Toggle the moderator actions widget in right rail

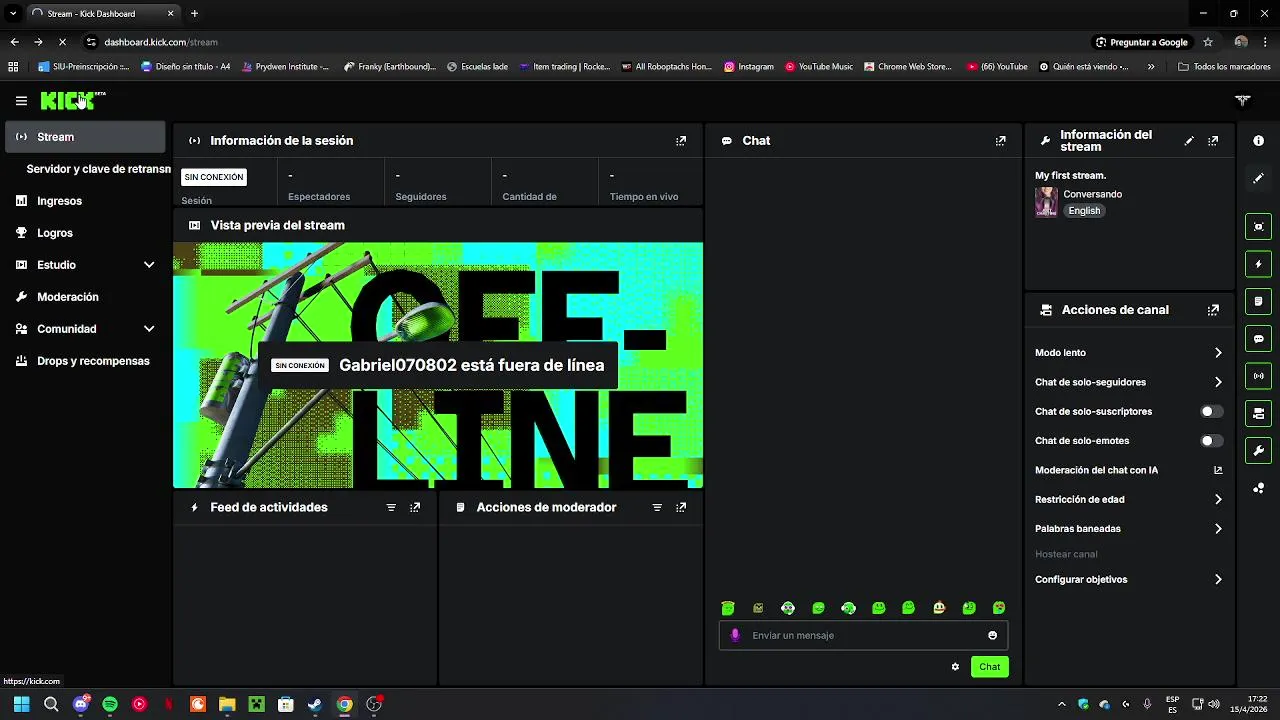pyautogui.click(x=1258, y=301)
